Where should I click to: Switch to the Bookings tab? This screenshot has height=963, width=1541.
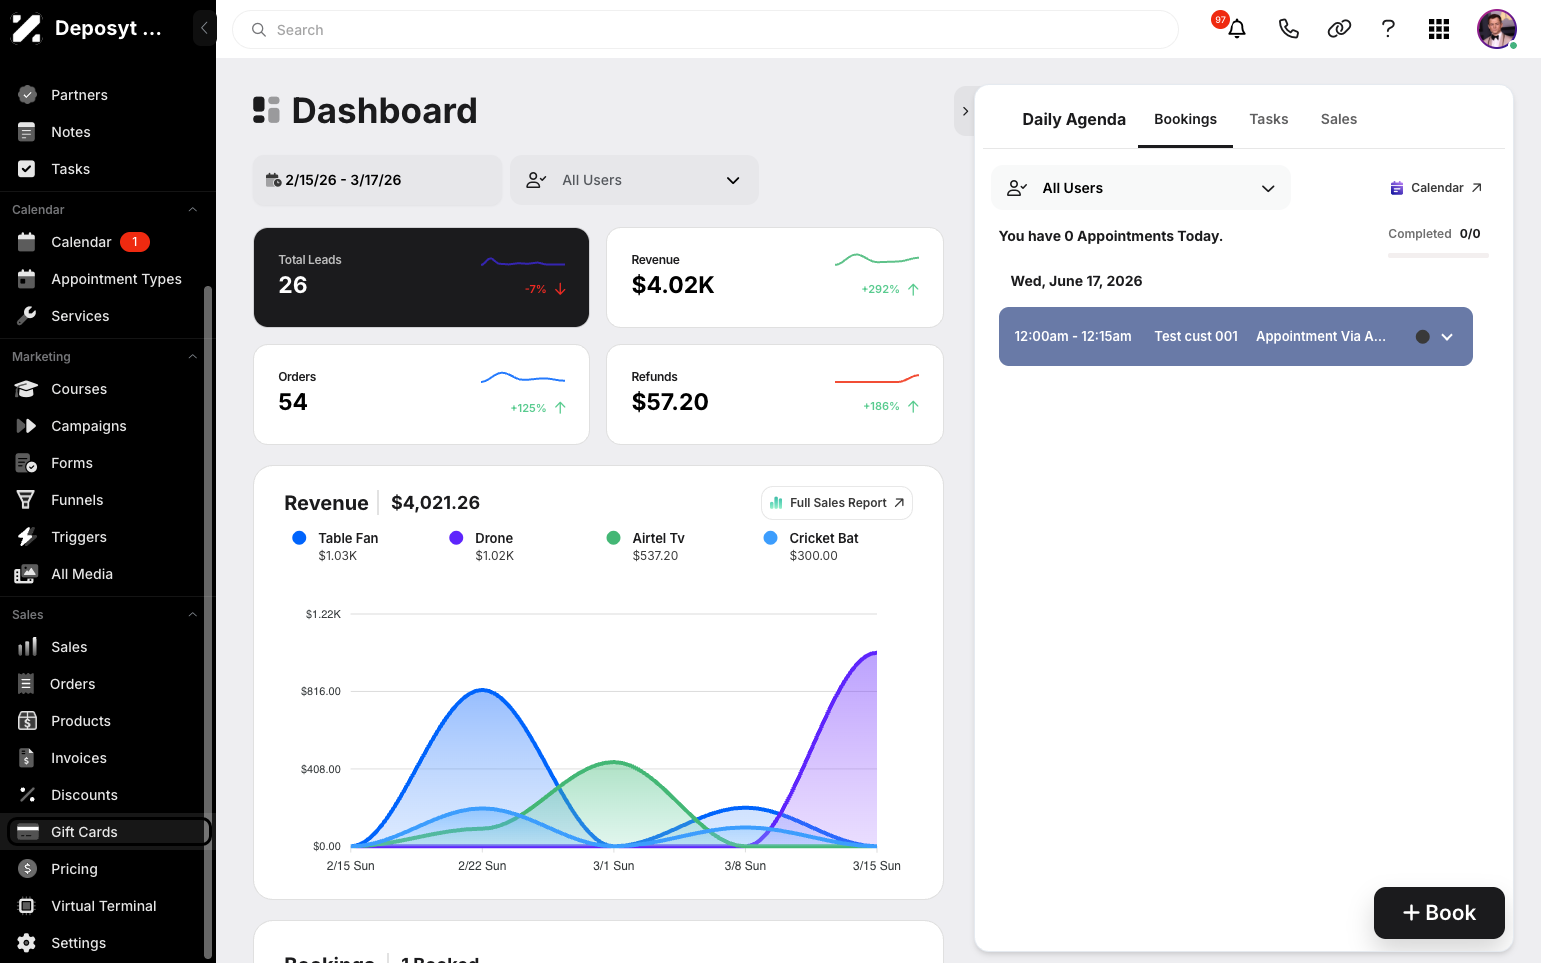click(1185, 119)
